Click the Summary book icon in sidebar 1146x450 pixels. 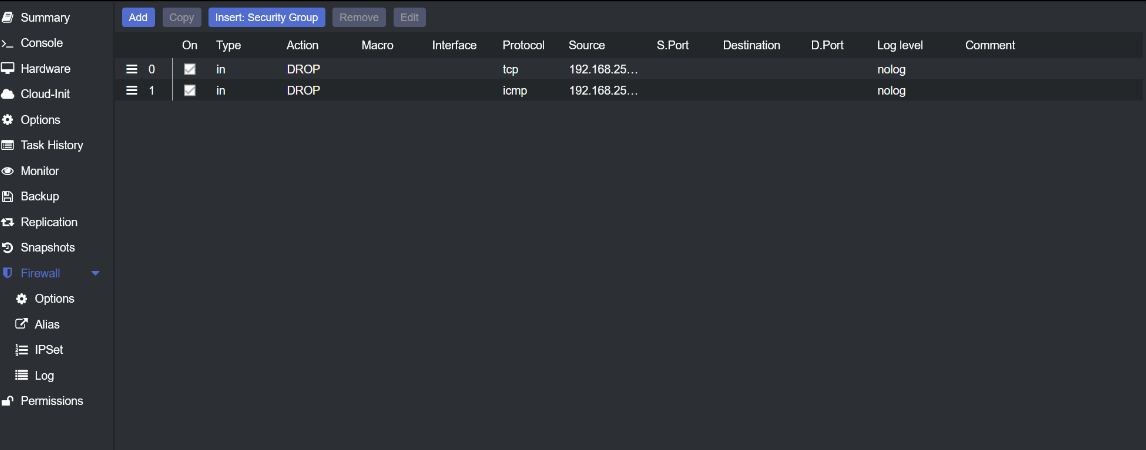(x=8, y=18)
